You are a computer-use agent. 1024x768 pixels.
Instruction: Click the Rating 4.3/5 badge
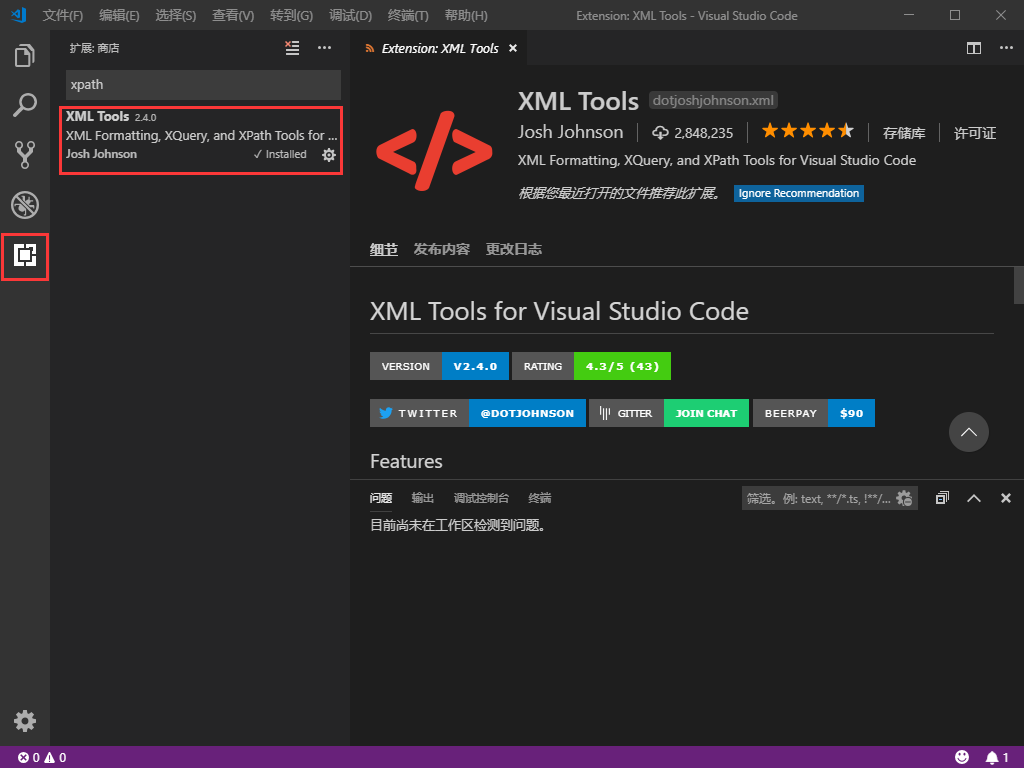(x=592, y=366)
